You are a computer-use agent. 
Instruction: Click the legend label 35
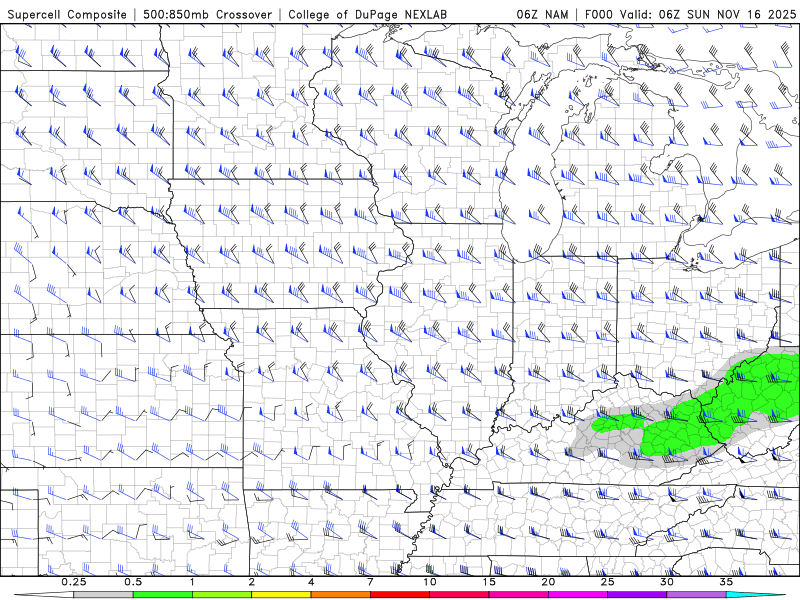727,582
